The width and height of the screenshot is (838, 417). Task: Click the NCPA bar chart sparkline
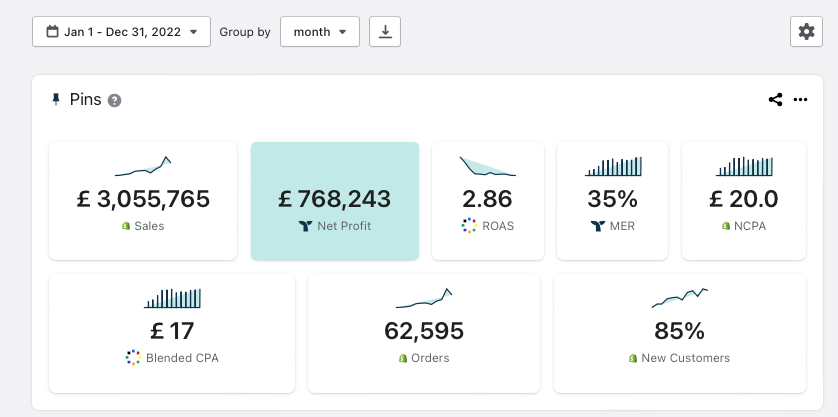744,167
